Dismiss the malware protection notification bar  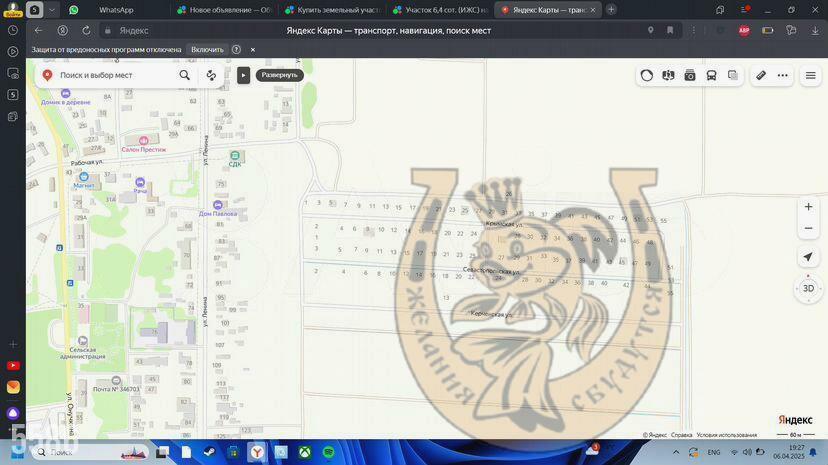pos(253,50)
